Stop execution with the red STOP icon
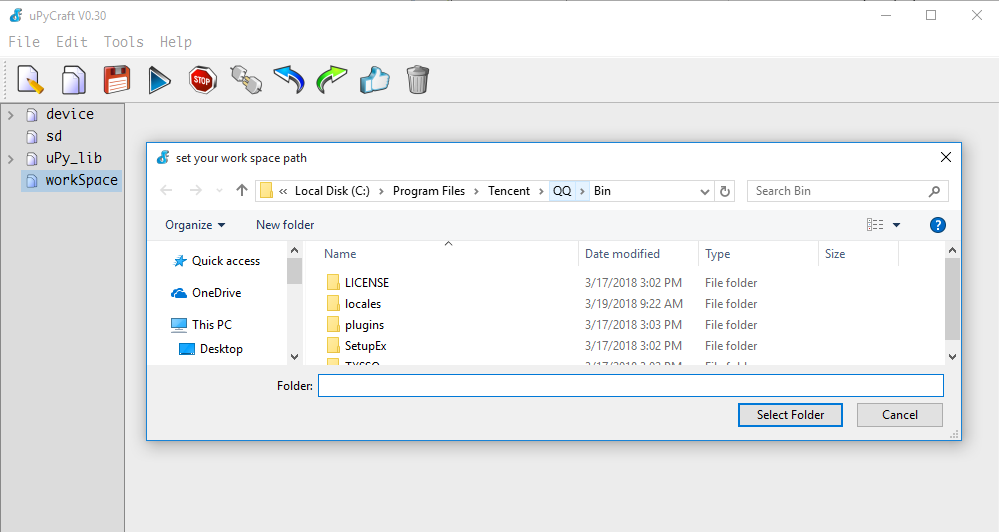This screenshot has width=999, height=532. (203, 80)
